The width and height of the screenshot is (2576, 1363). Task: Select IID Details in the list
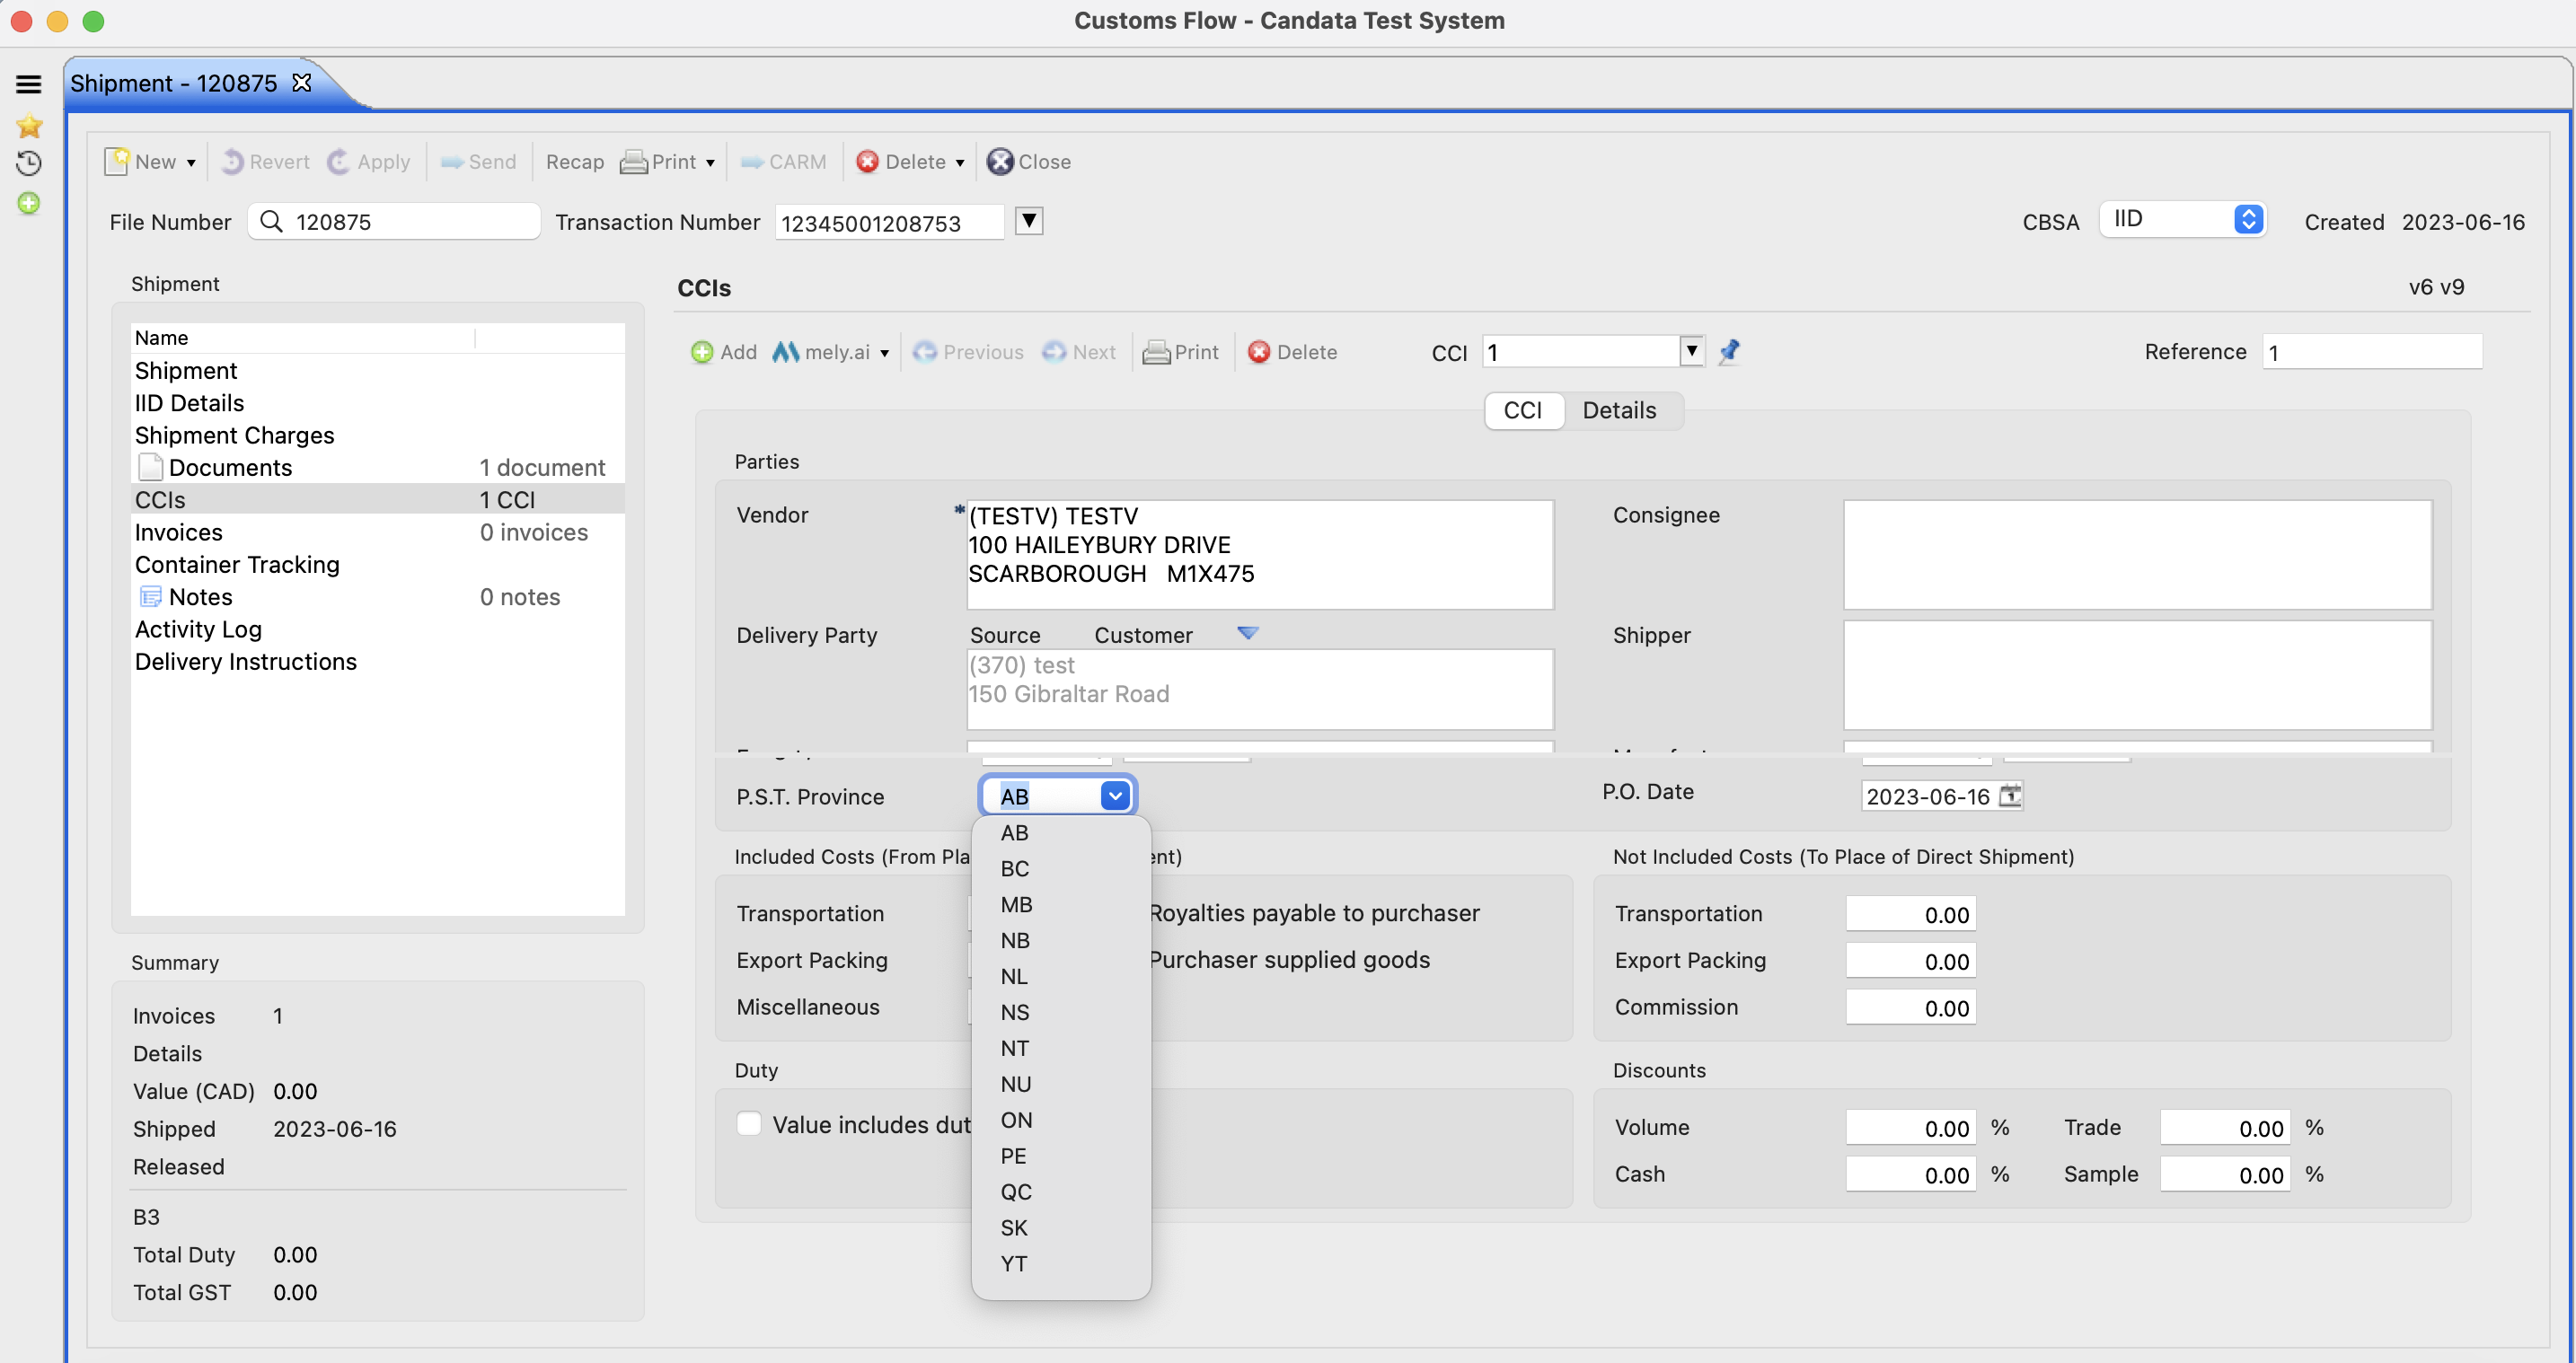[378, 402]
